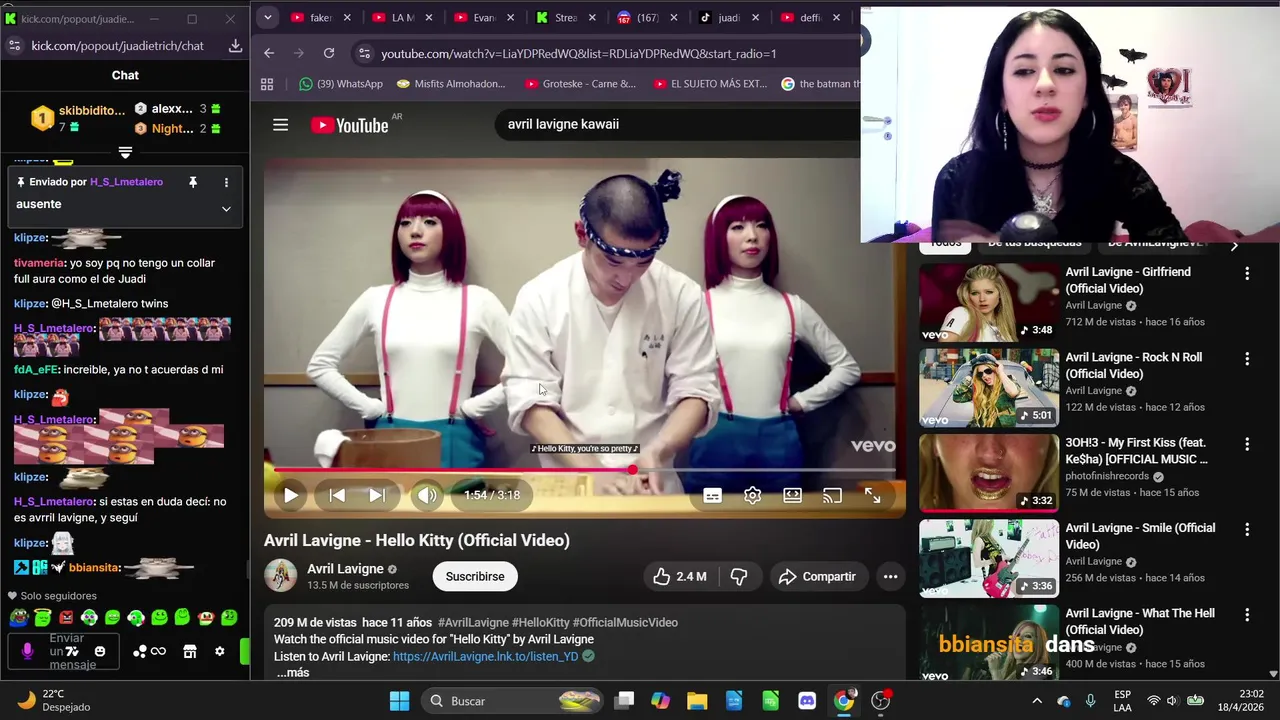
Task: Switch to the 'Evan' YouTube tab
Action: (484, 17)
